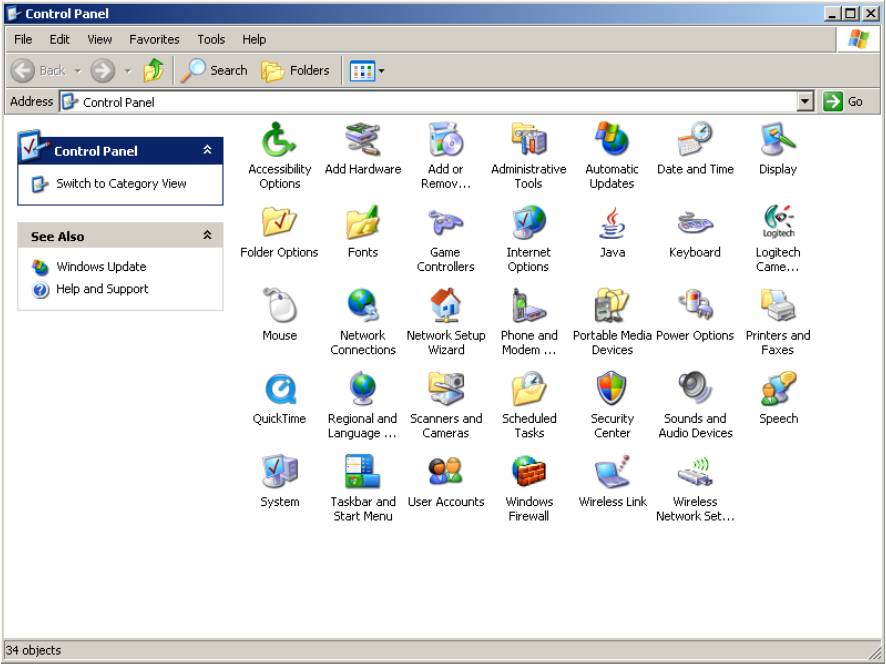Select Game Controllers icon

(446, 239)
